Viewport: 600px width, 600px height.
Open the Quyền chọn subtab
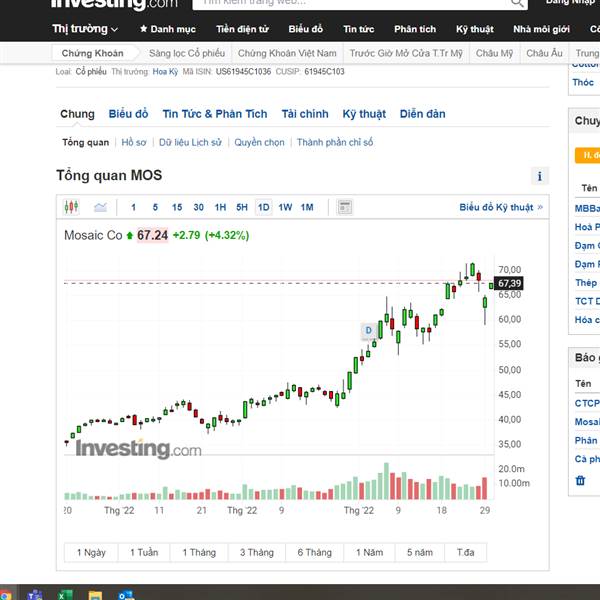pos(259,142)
